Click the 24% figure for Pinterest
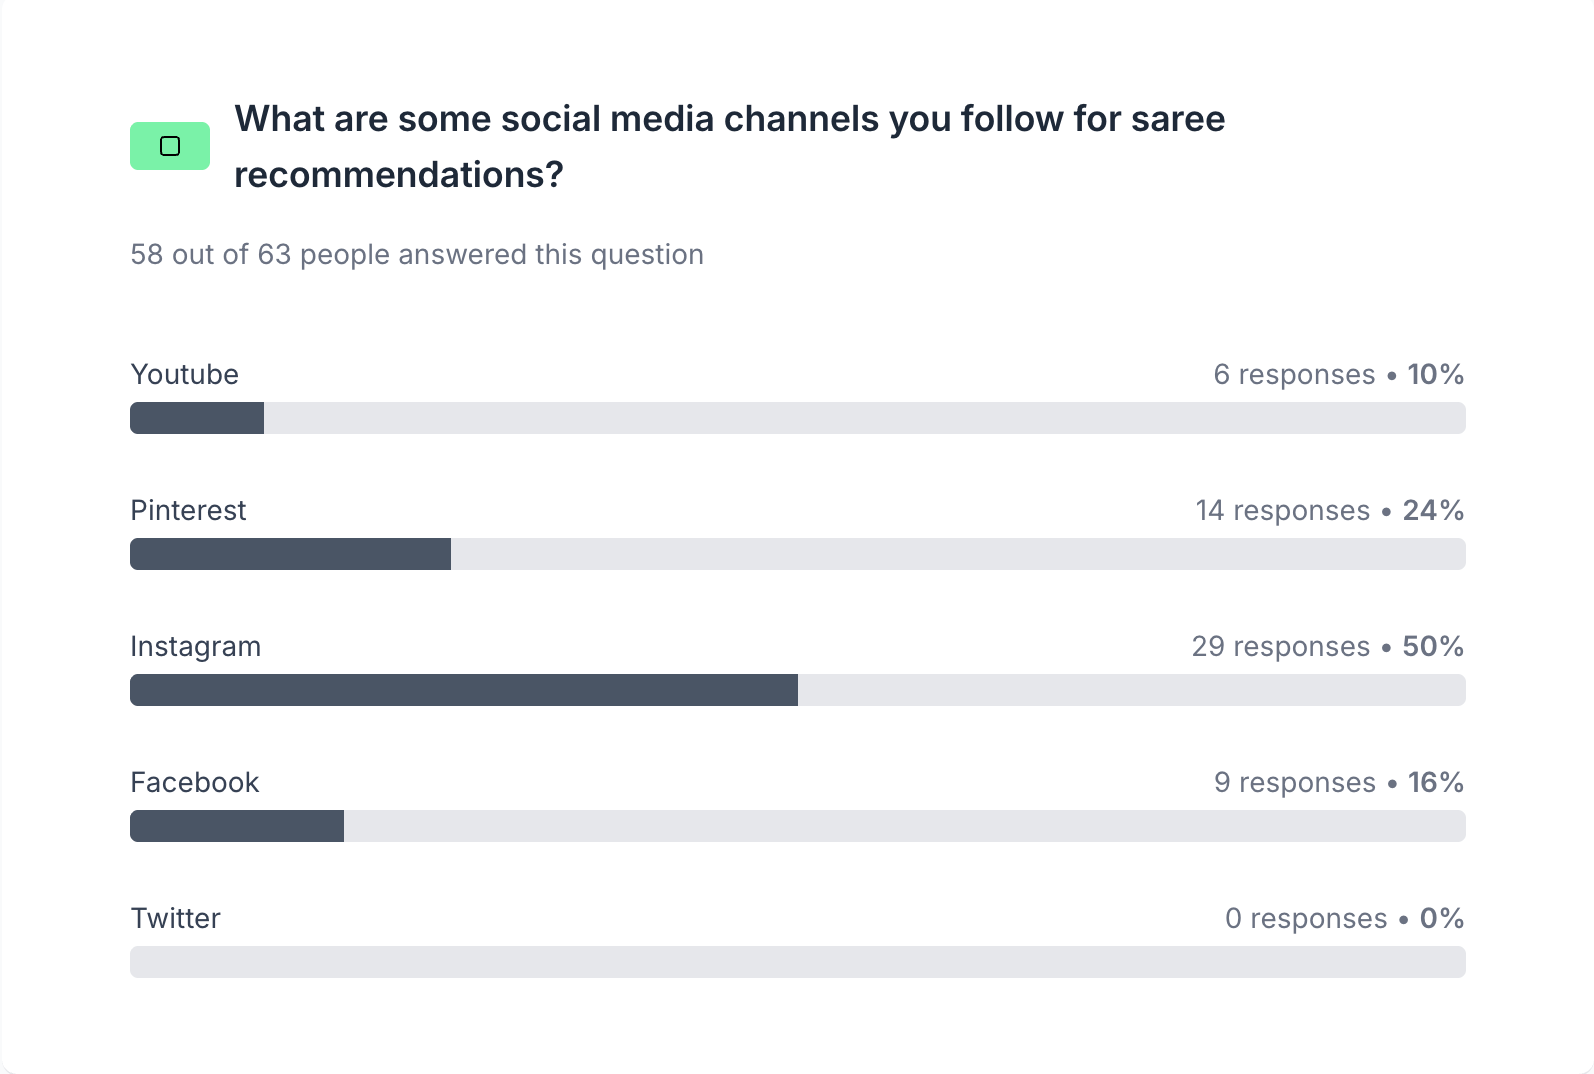 (1433, 510)
